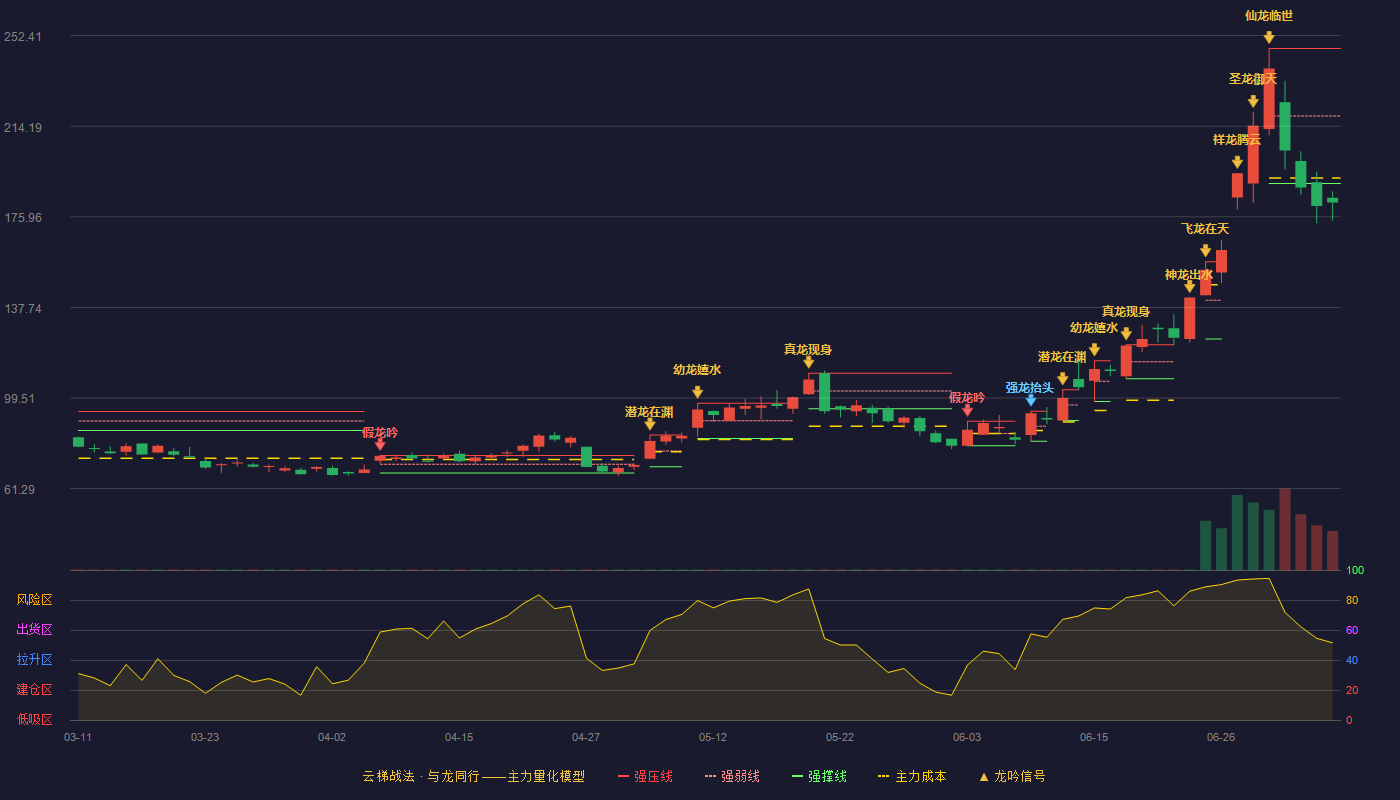This screenshot has height=800, width=1400.
Task: Click the yellow dashed 主力成本 legend swatch
Action: tap(883, 776)
